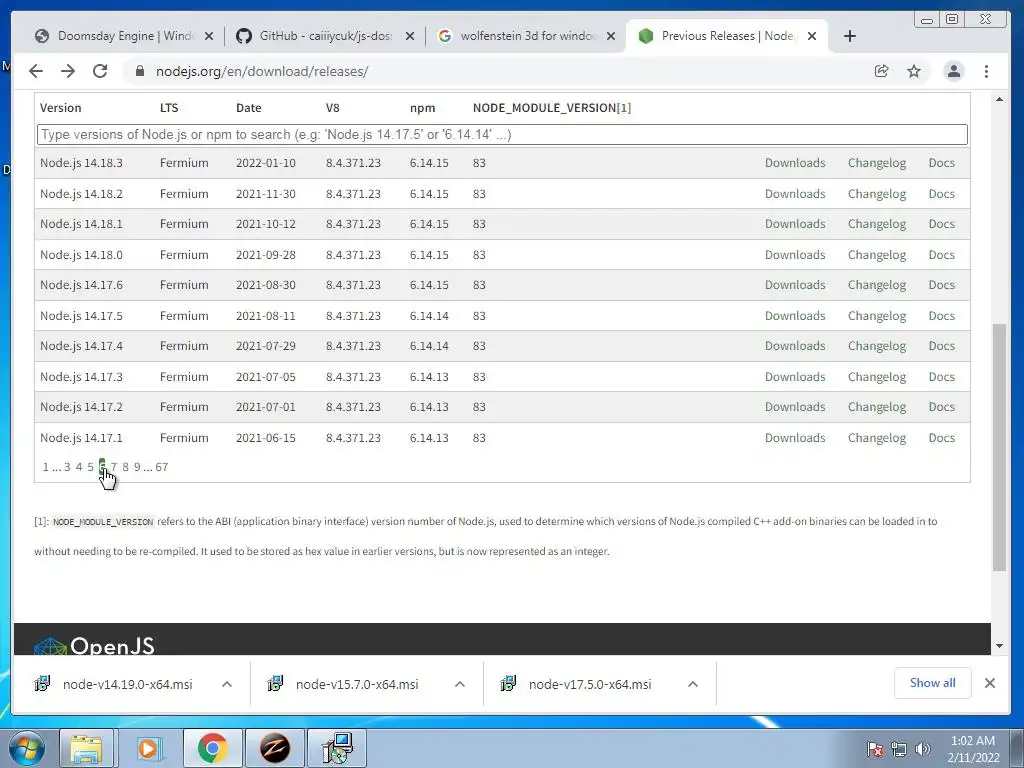This screenshot has height=768, width=1024.
Task: Go to pagination page 3
Action: point(67,467)
